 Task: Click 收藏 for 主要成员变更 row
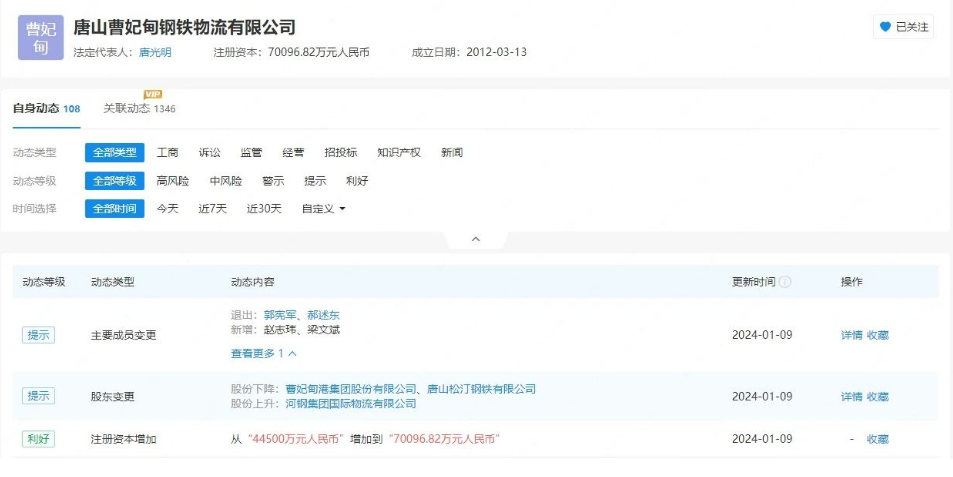click(x=877, y=335)
